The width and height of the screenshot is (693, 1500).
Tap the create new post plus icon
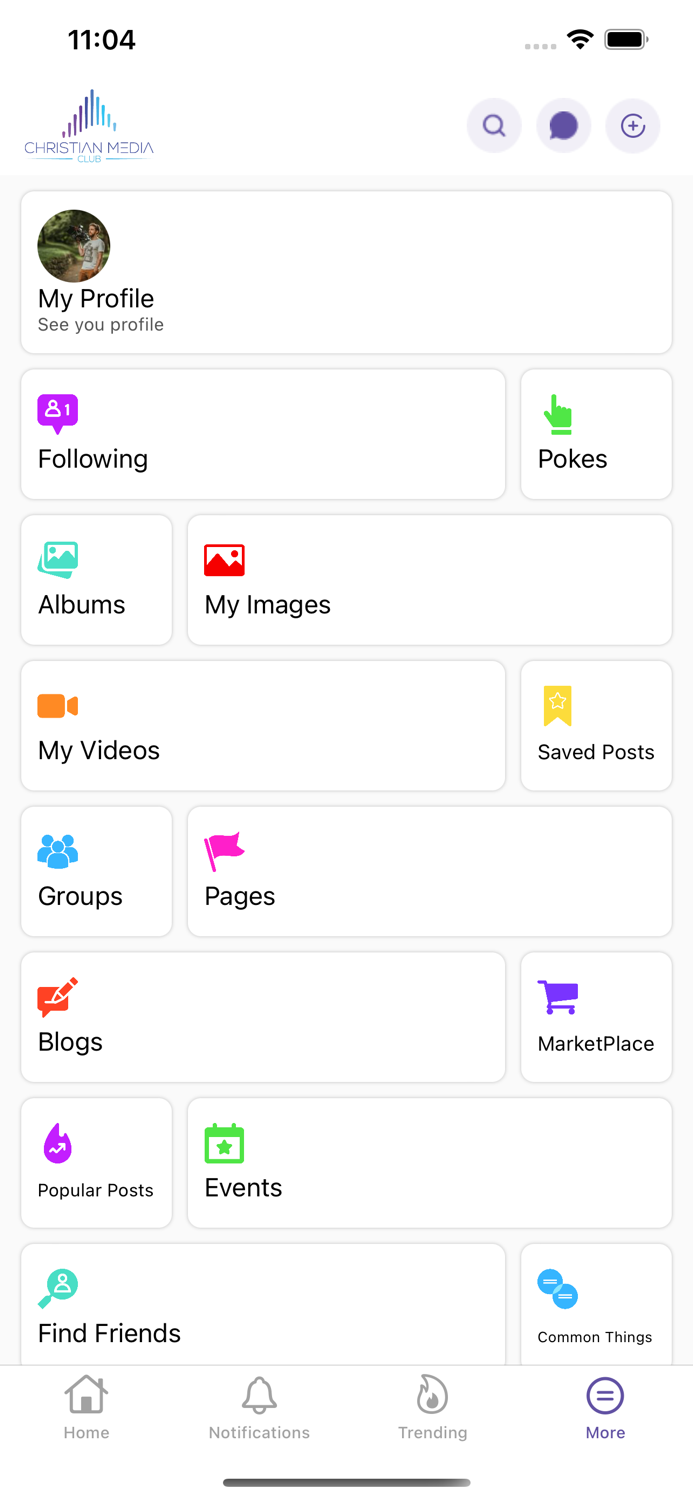click(633, 126)
